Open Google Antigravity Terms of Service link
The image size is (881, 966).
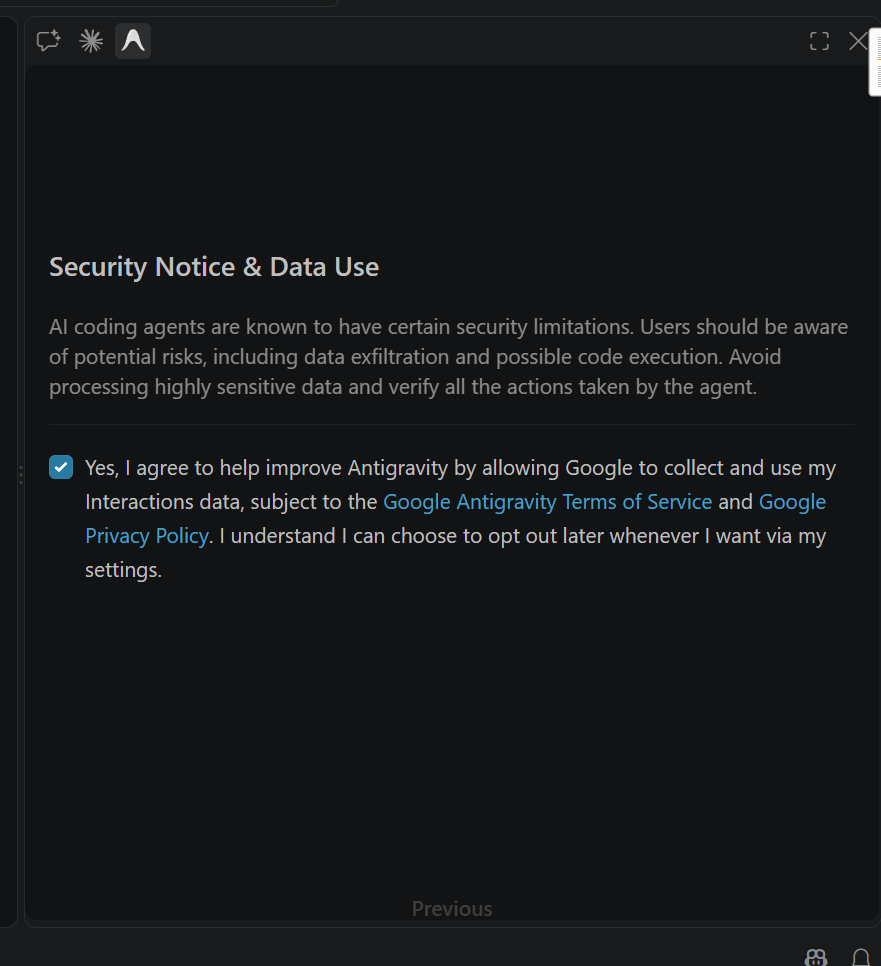coord(548,501)
